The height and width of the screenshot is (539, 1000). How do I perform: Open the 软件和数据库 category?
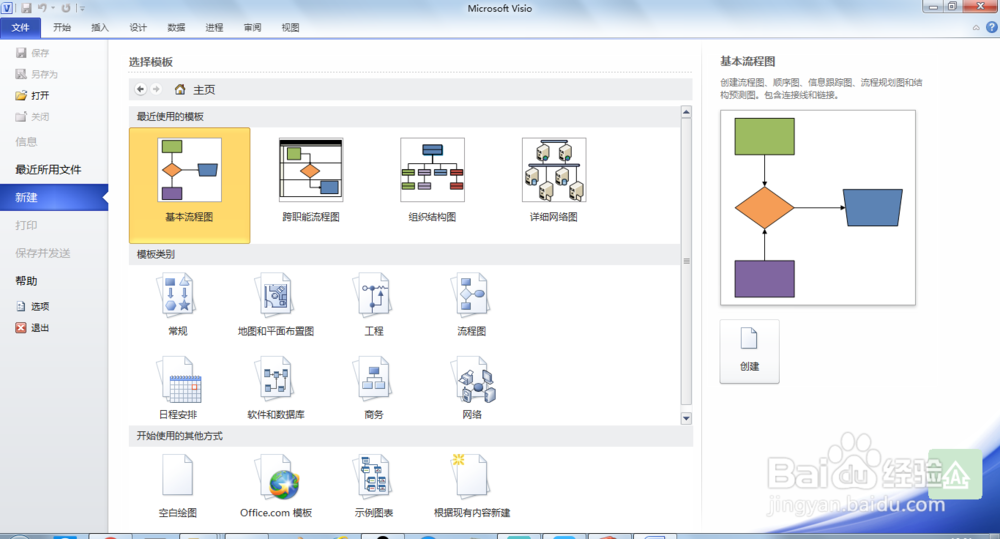276,388
